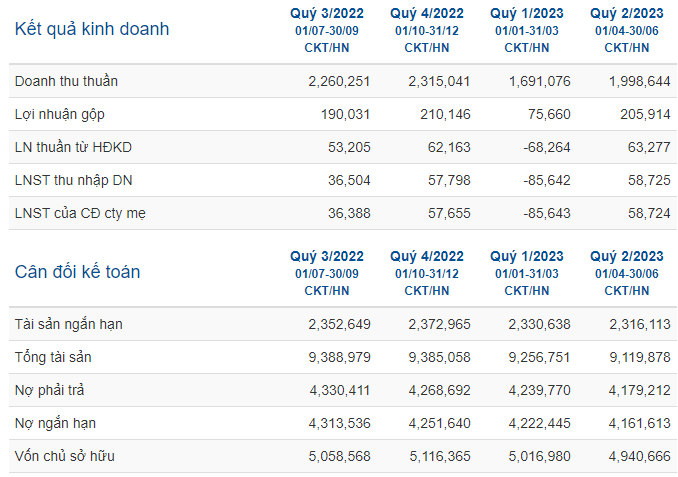Select the LN thuần từ HĐKD row
This screenshot has width=678, height=477.
click(x=343, y=147)
